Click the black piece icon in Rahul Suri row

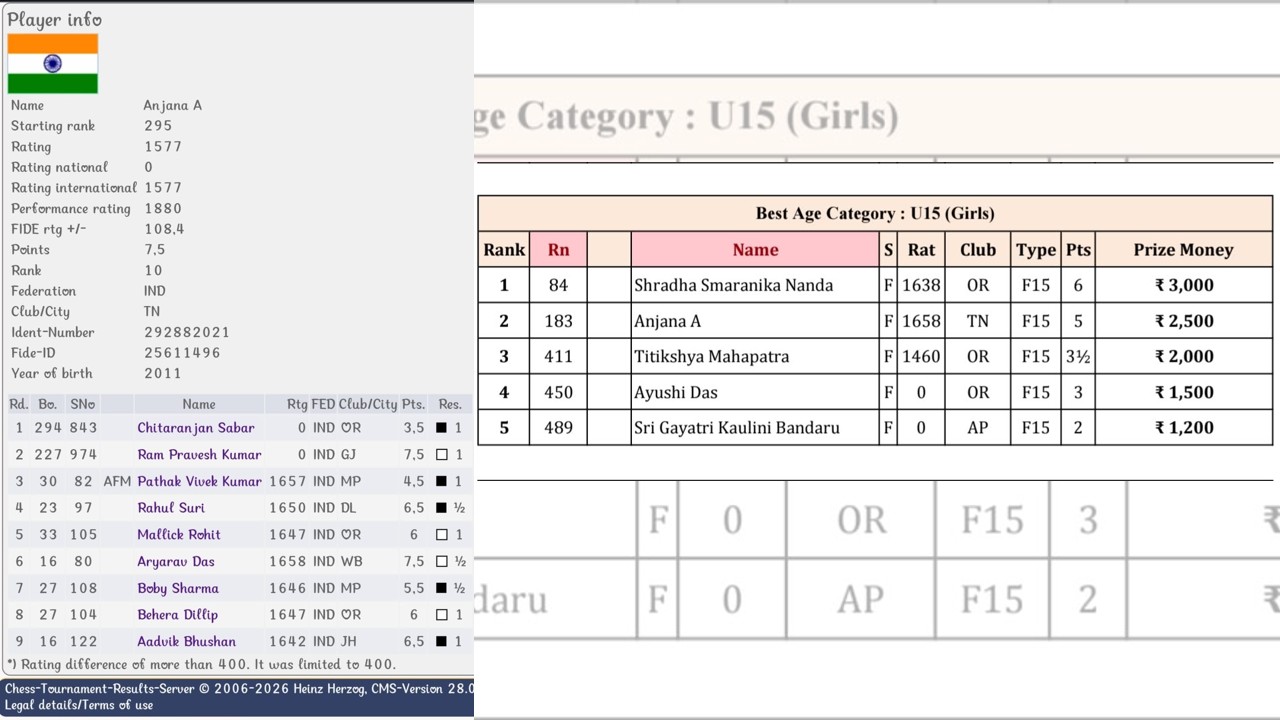click(441, 508)
